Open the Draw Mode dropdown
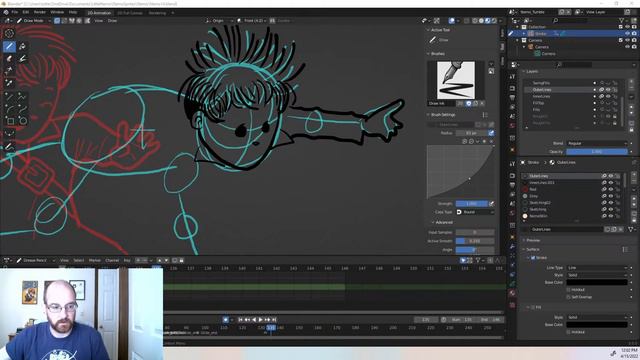The height and width of the screenshot is (360, 640). [x=33, y=20]
